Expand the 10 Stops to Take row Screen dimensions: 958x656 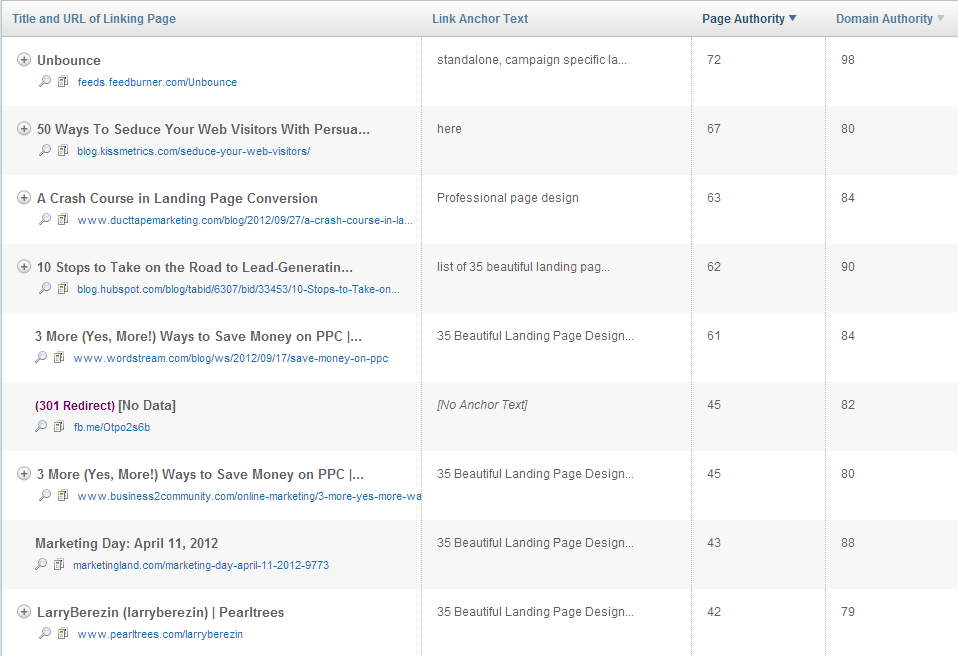point(24,266)
